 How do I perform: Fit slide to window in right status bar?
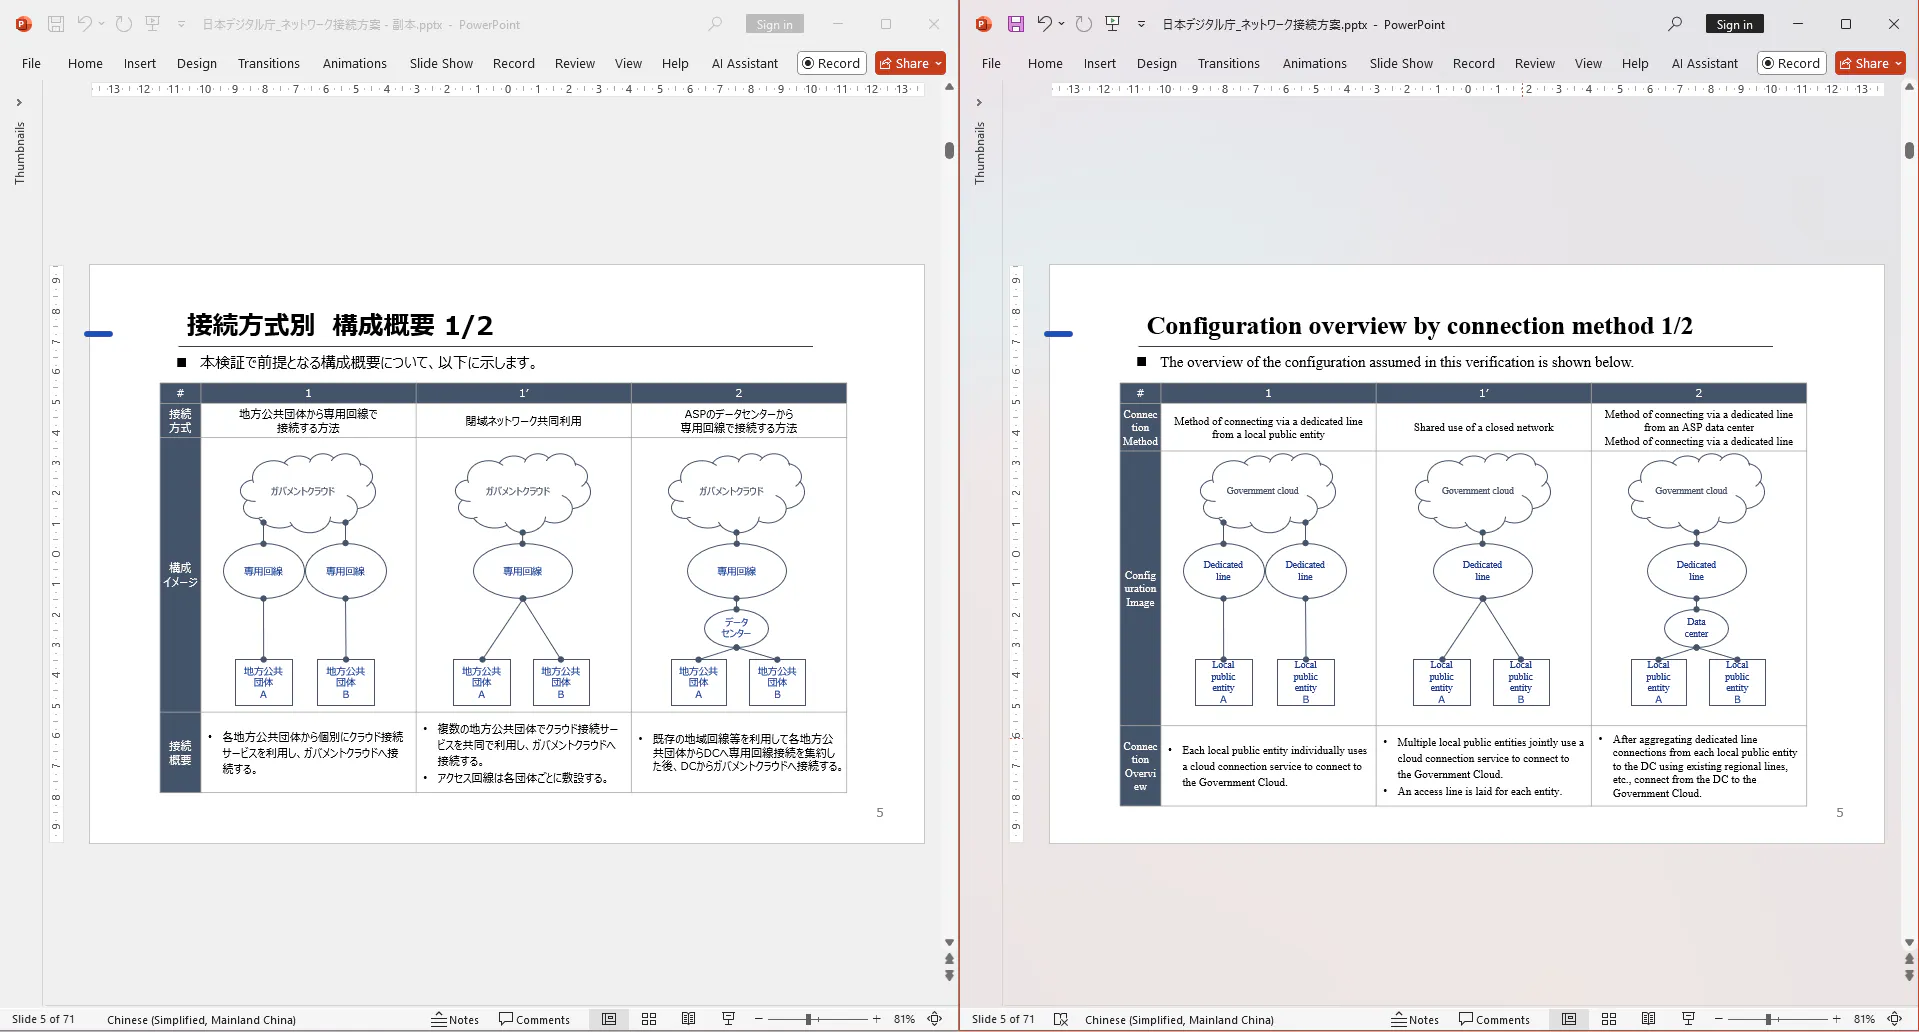(x=1895, y=1019)
